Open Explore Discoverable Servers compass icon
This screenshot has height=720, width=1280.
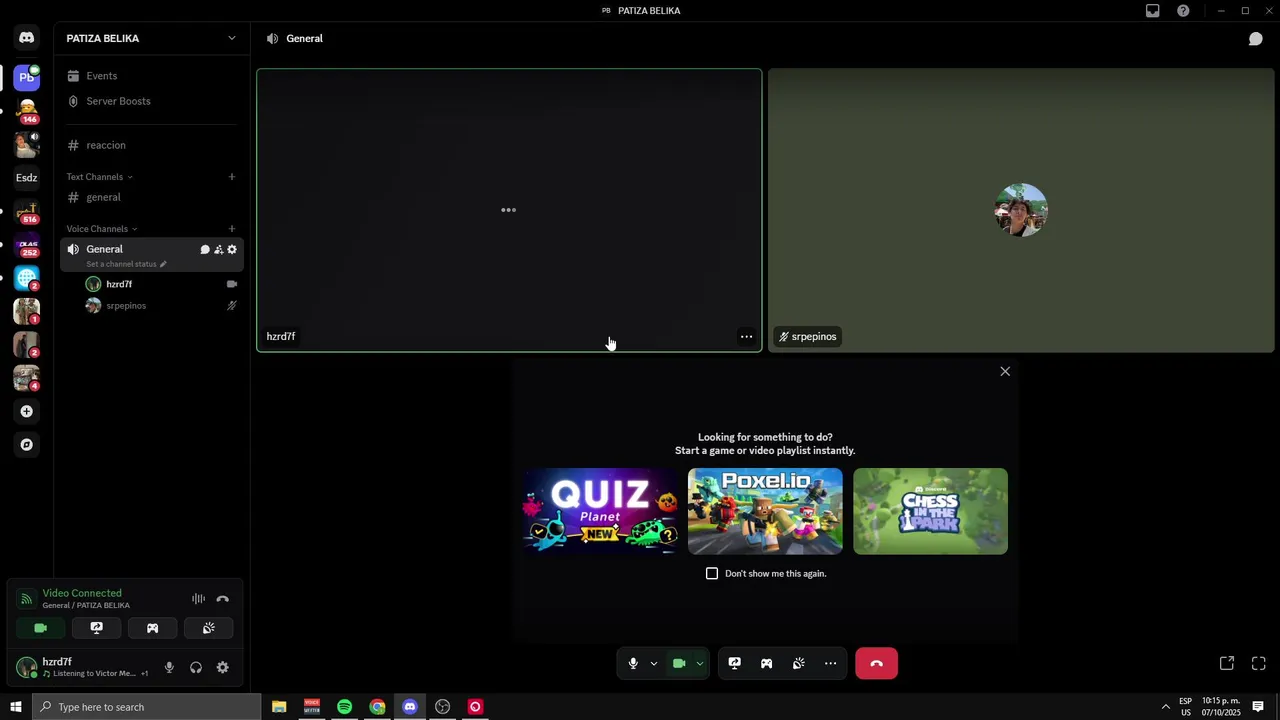click(26, 445)
